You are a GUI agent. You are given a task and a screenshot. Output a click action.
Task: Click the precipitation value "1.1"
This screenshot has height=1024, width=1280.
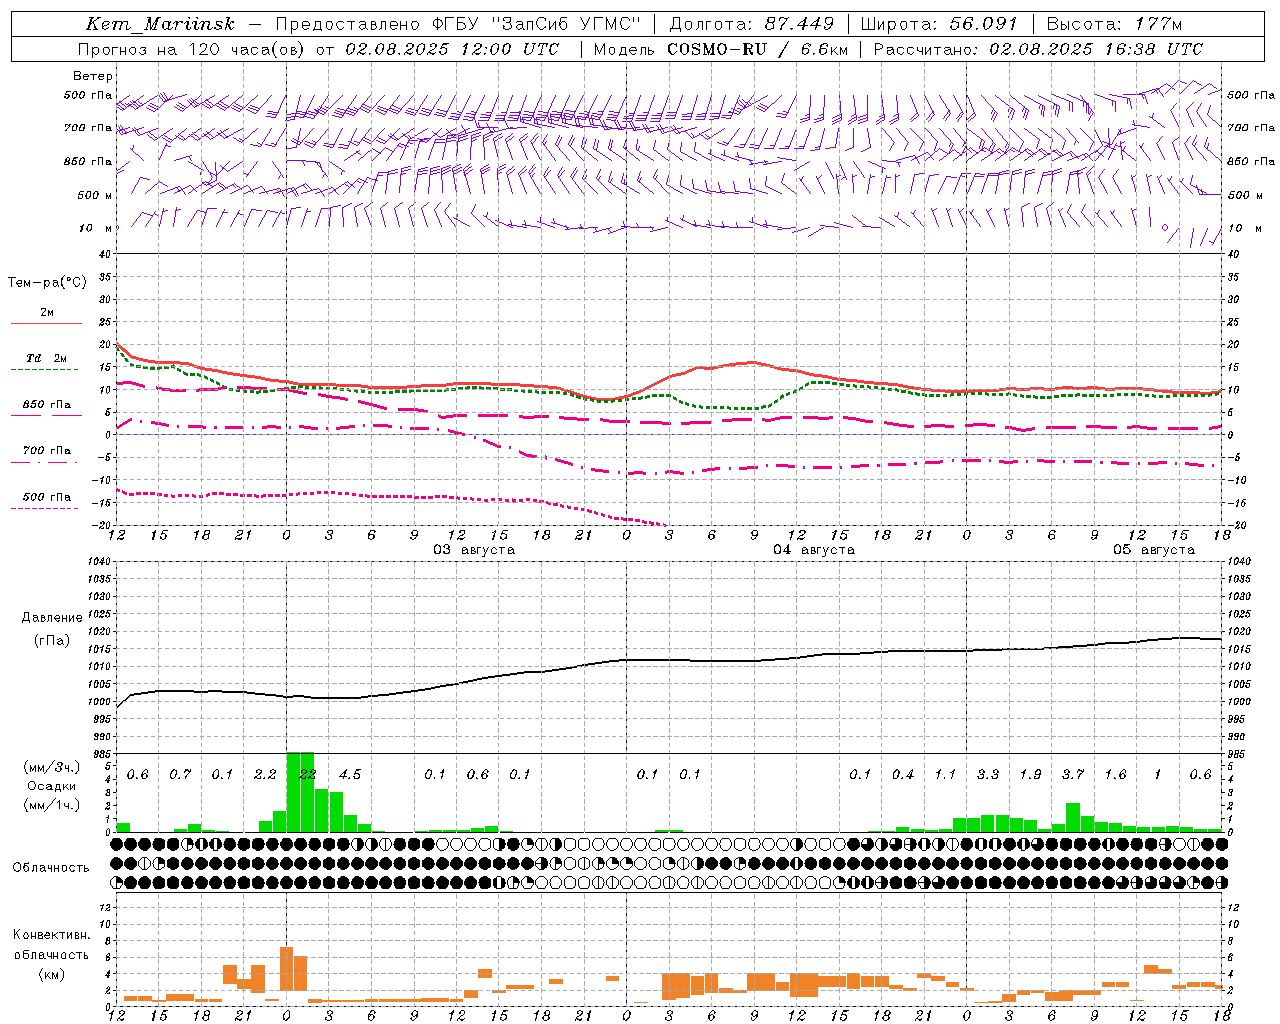point(945,775)
